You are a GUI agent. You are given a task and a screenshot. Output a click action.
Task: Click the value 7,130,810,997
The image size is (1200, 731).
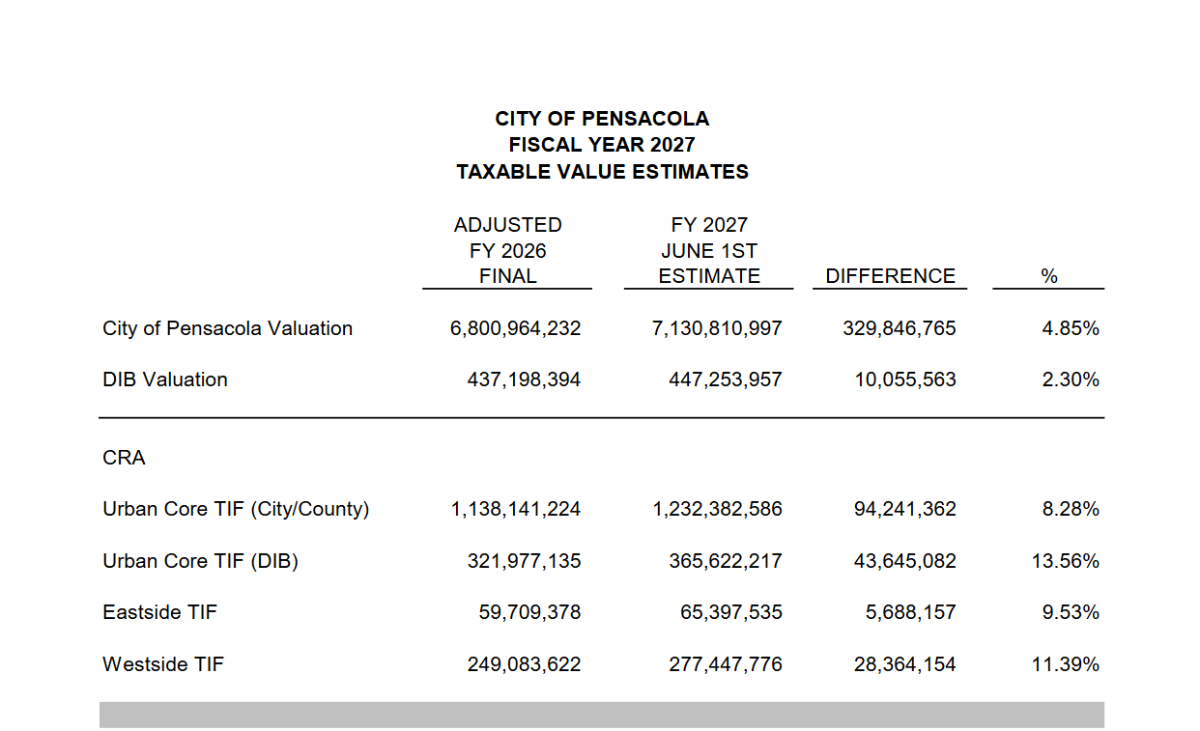pyautogui.click(x=717, y=328)
